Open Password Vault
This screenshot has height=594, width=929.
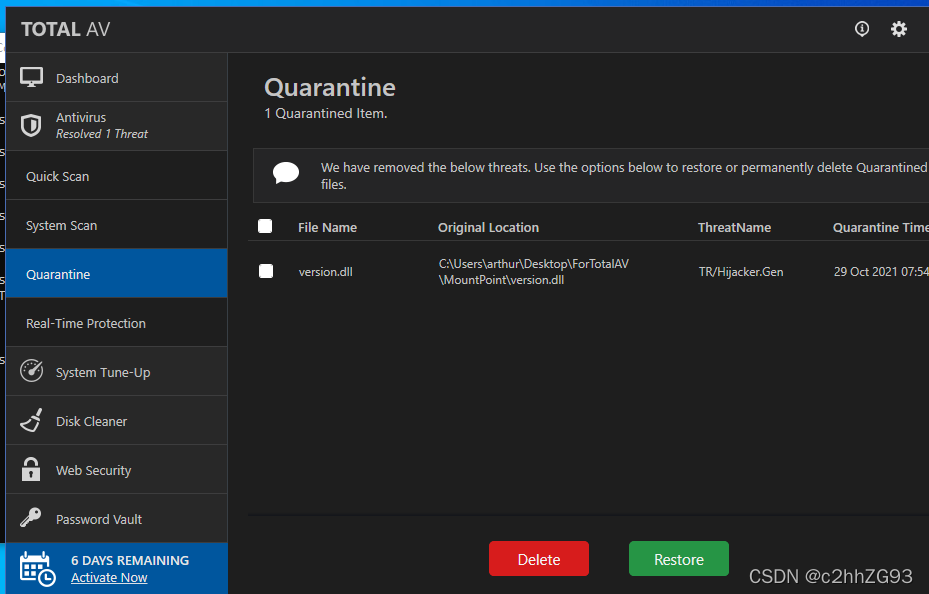point(117,519)
